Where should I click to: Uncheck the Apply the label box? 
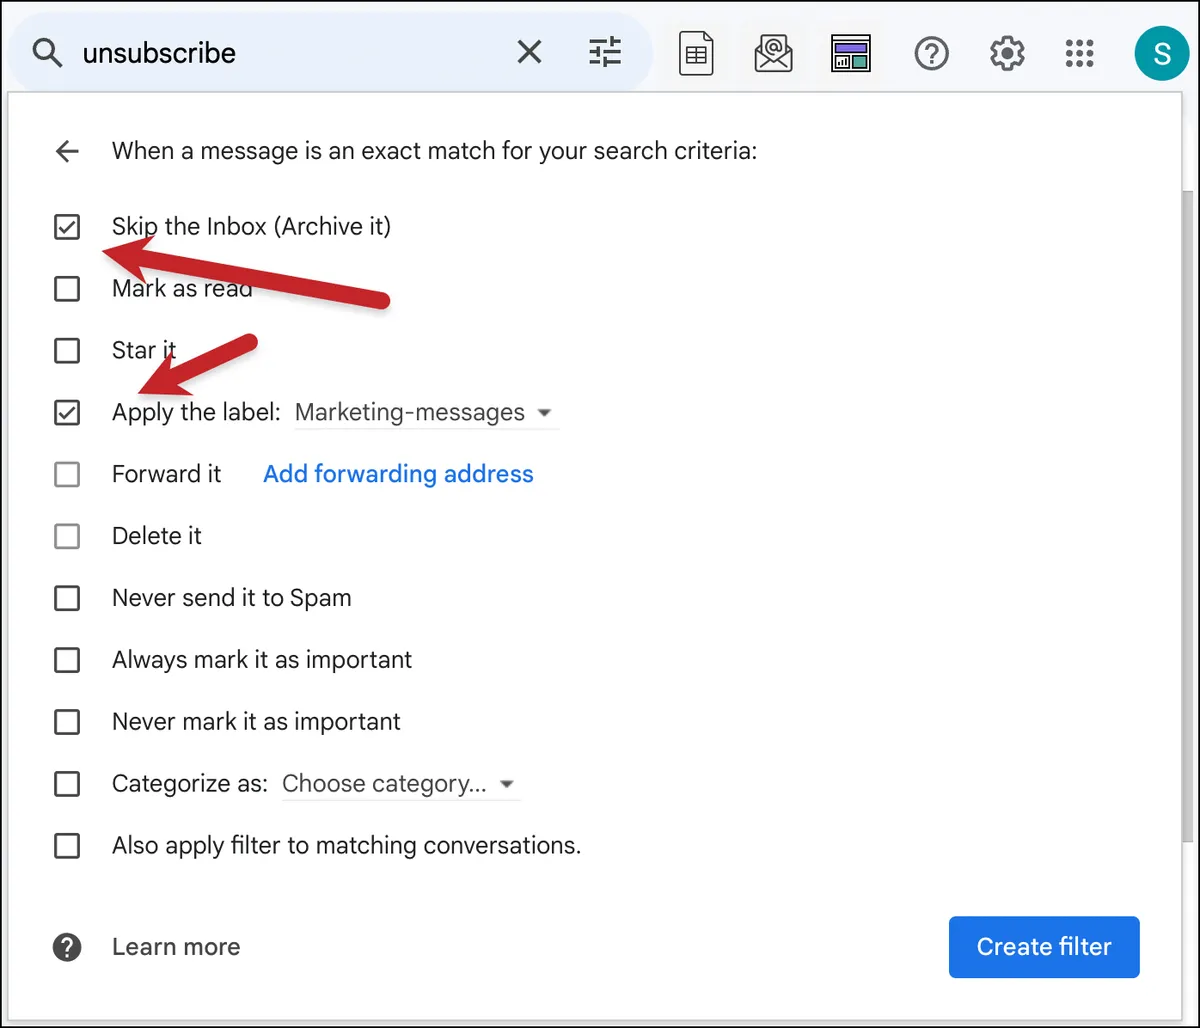(x=67, y=412)
